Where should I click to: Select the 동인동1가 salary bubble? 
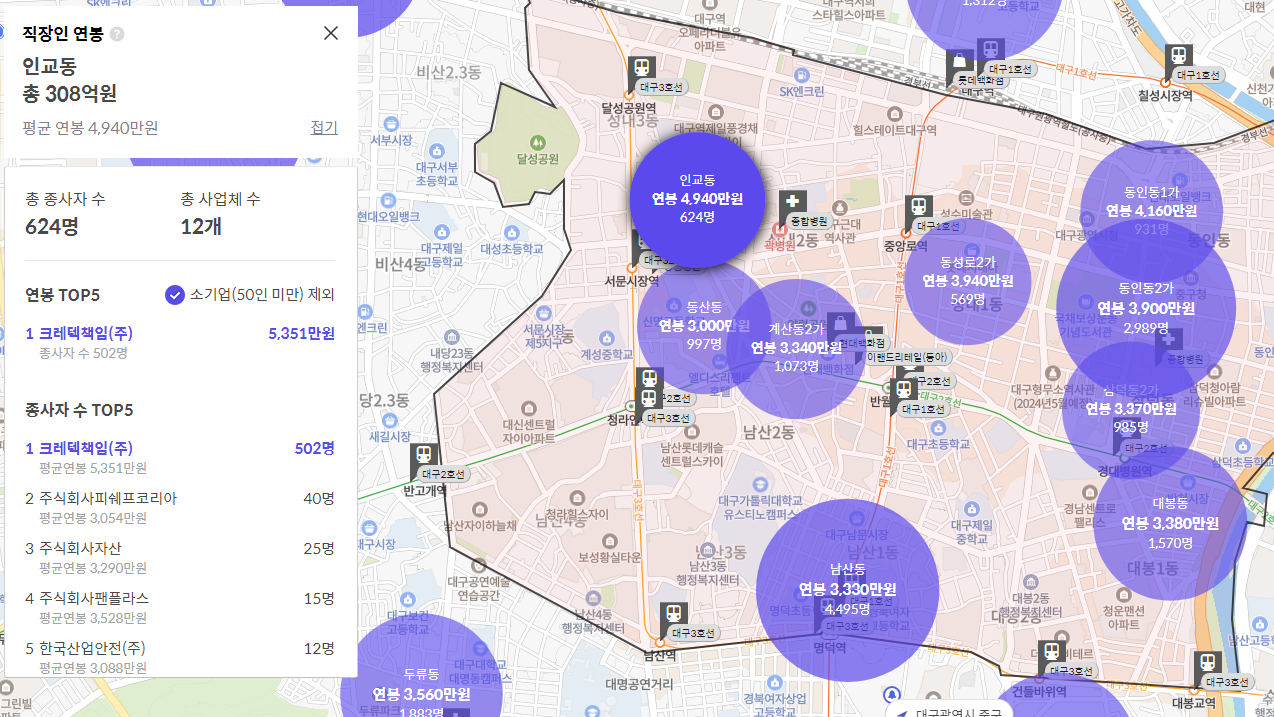[x=1151, y=211]
